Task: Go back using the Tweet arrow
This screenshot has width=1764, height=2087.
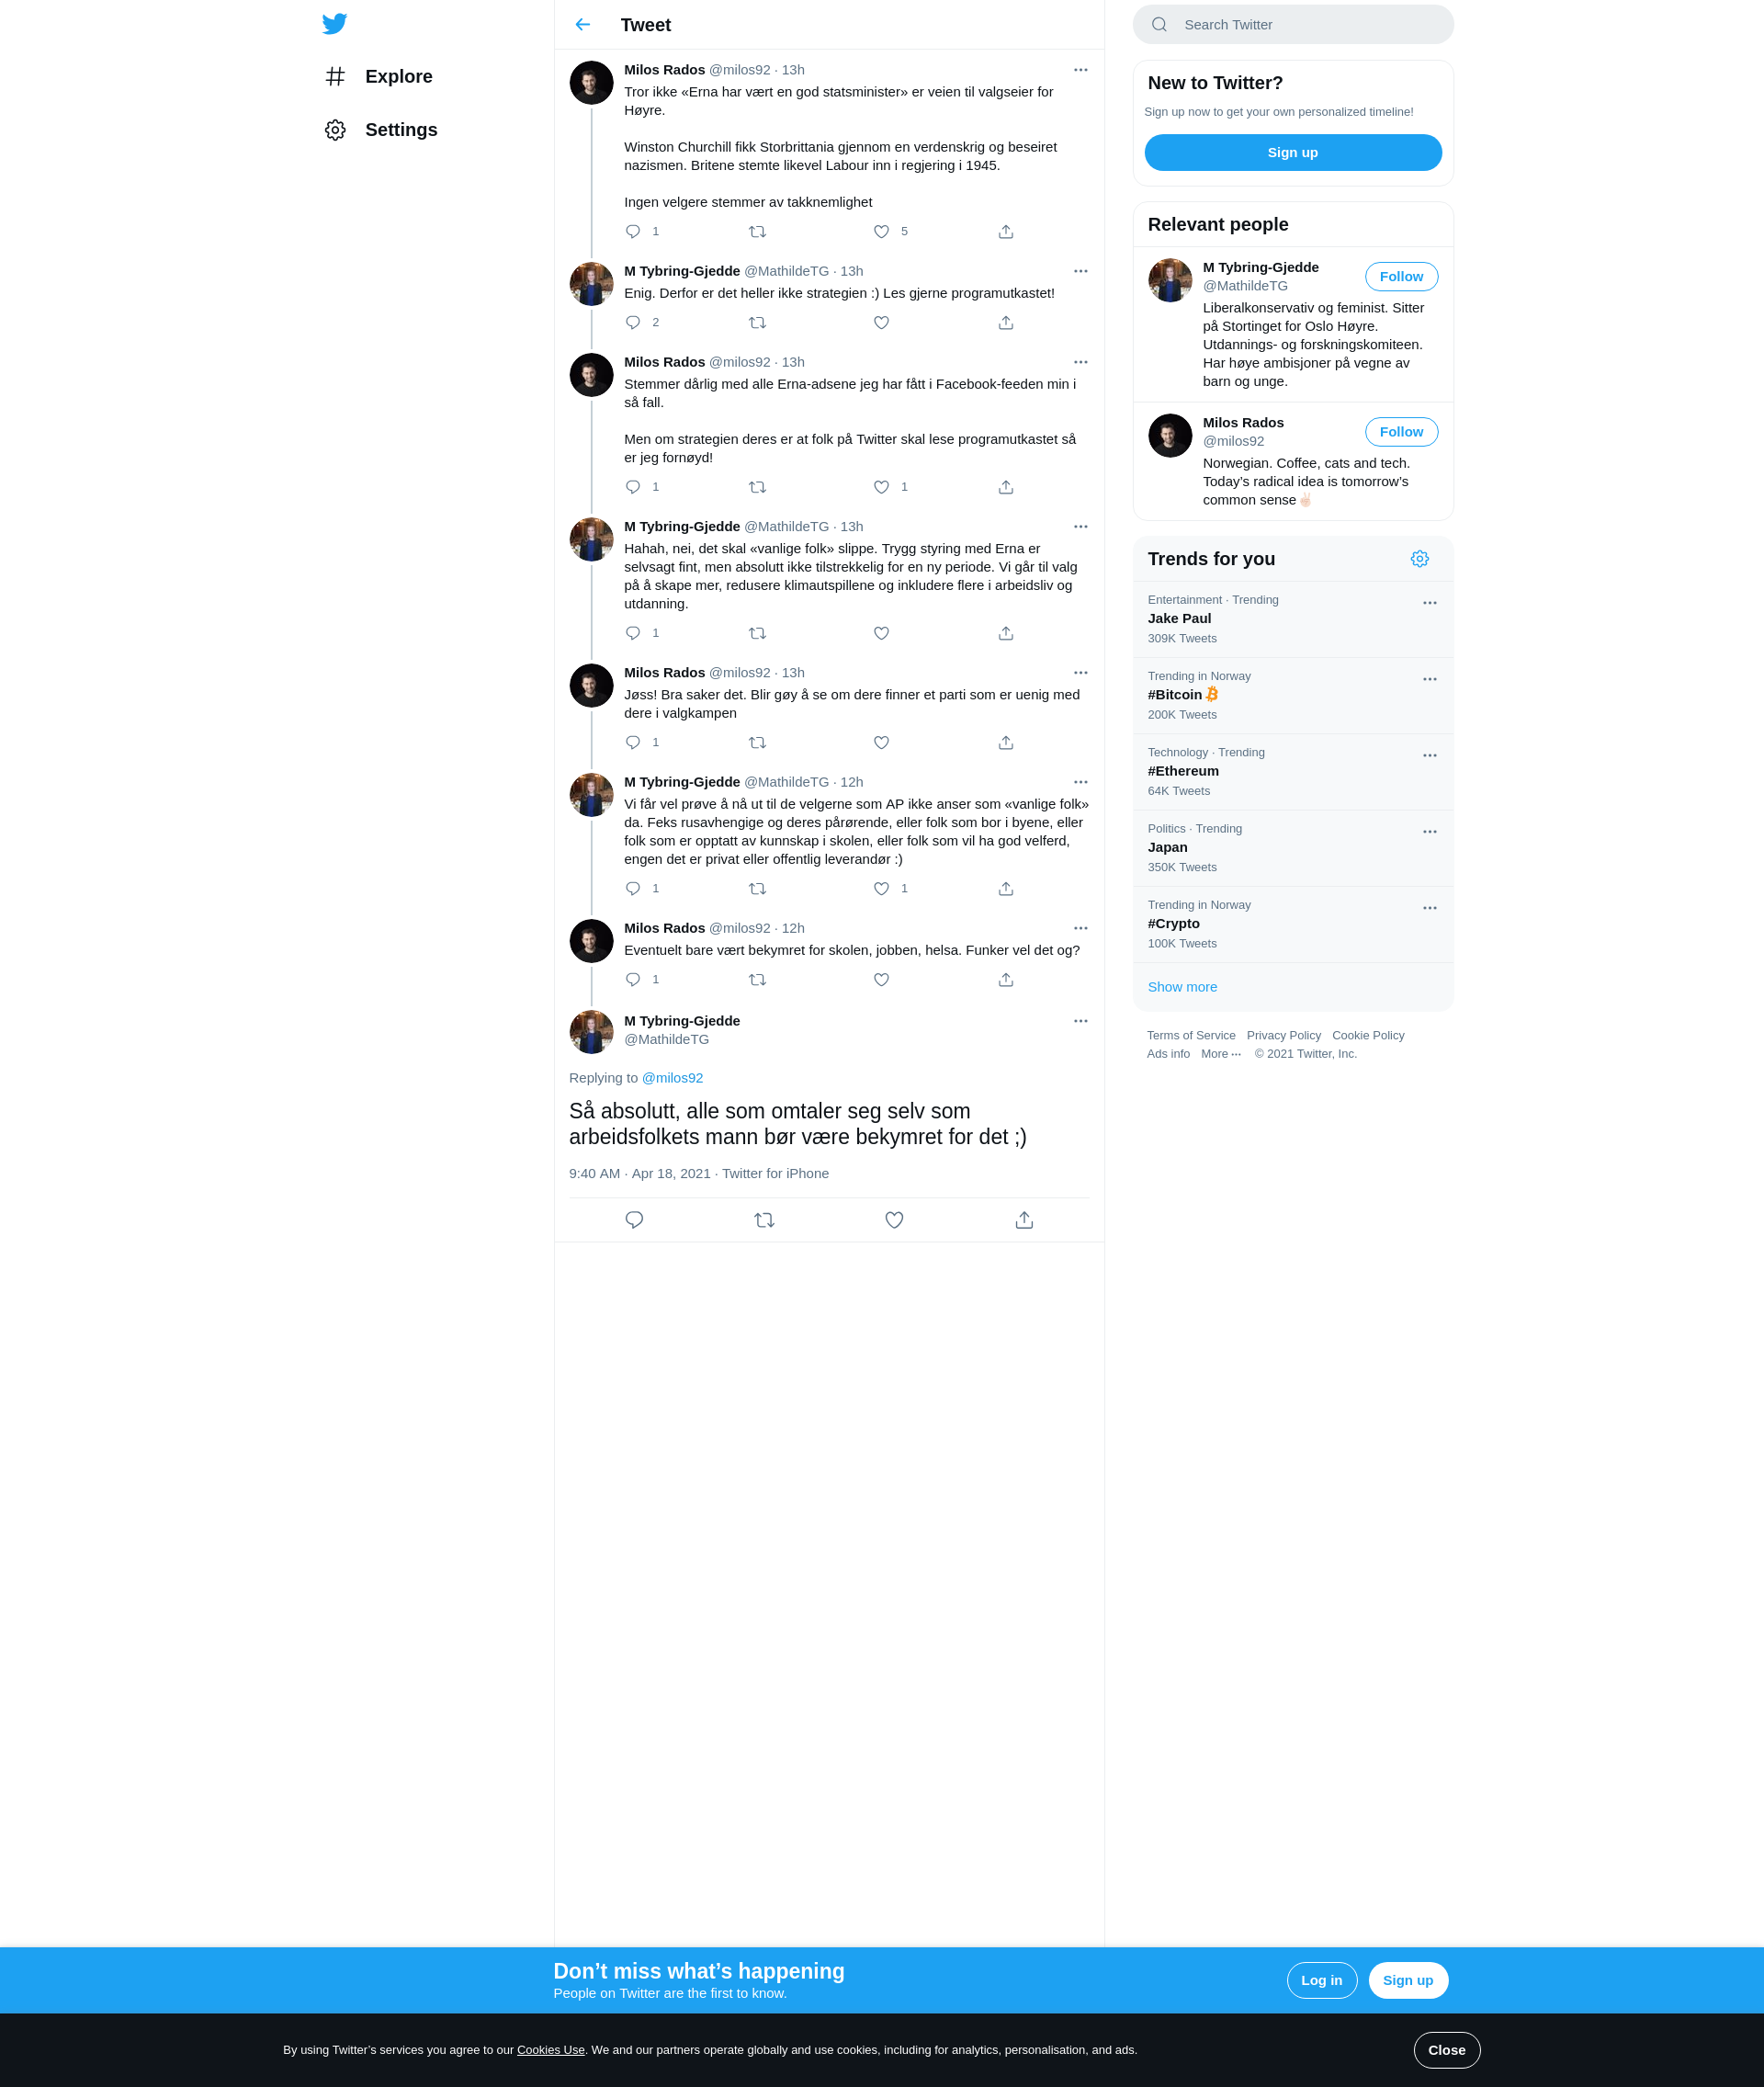Action: [x=583, y=25]
